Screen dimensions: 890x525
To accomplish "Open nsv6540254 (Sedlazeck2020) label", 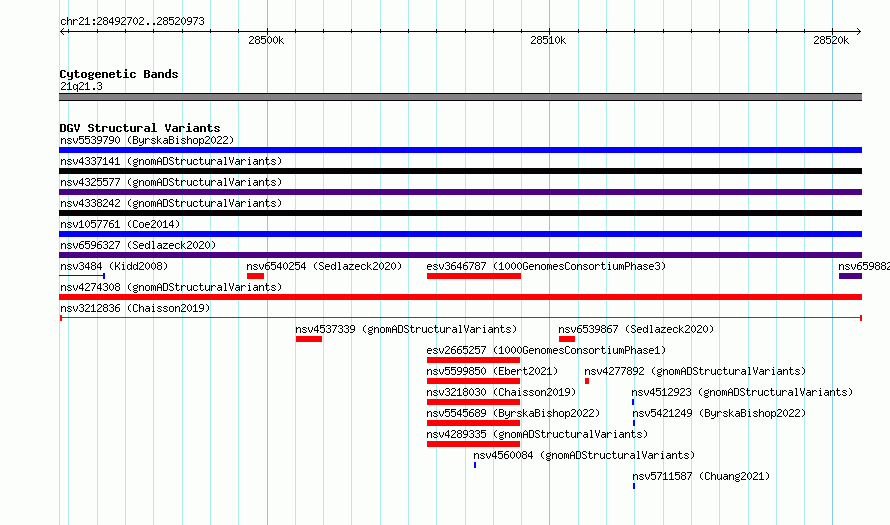I will [324, 266].
